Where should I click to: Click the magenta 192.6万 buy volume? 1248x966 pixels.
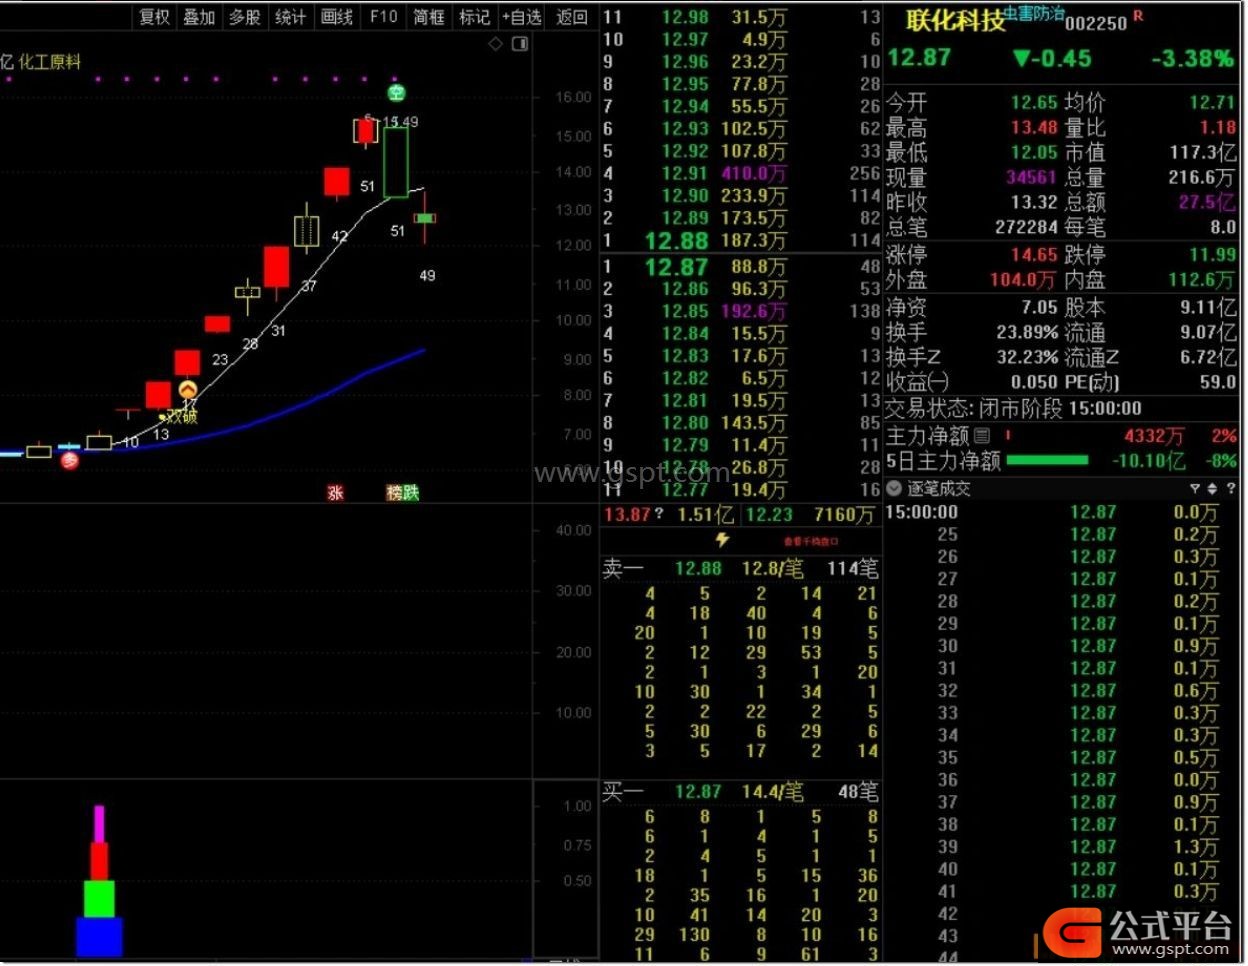[754, 311]
